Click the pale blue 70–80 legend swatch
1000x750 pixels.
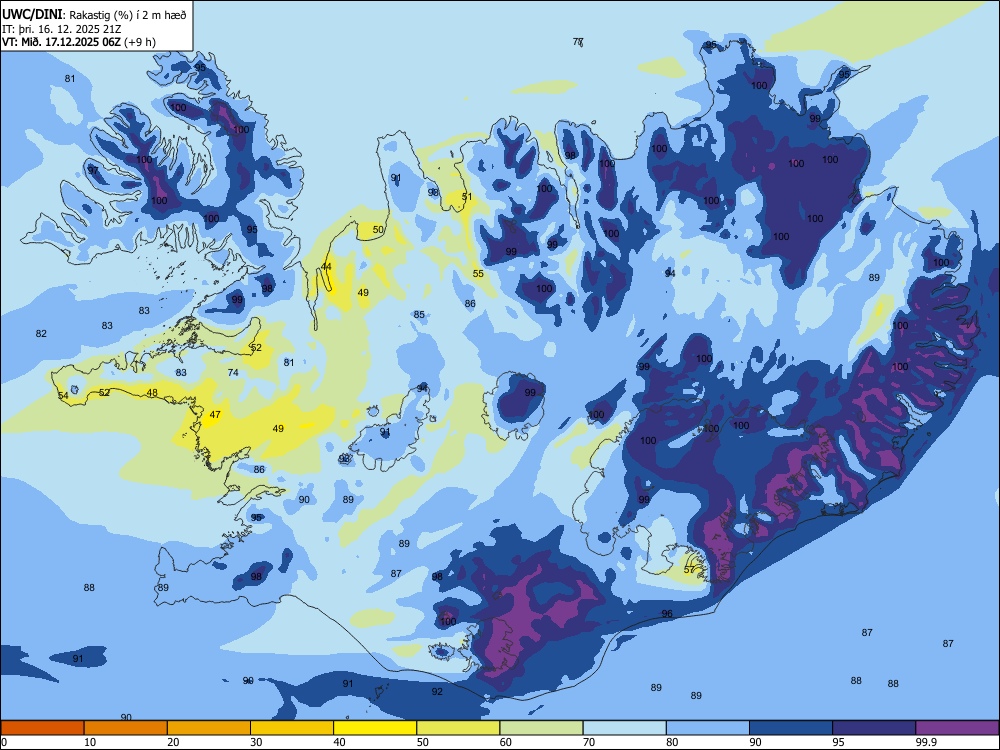tap(624, 728)
